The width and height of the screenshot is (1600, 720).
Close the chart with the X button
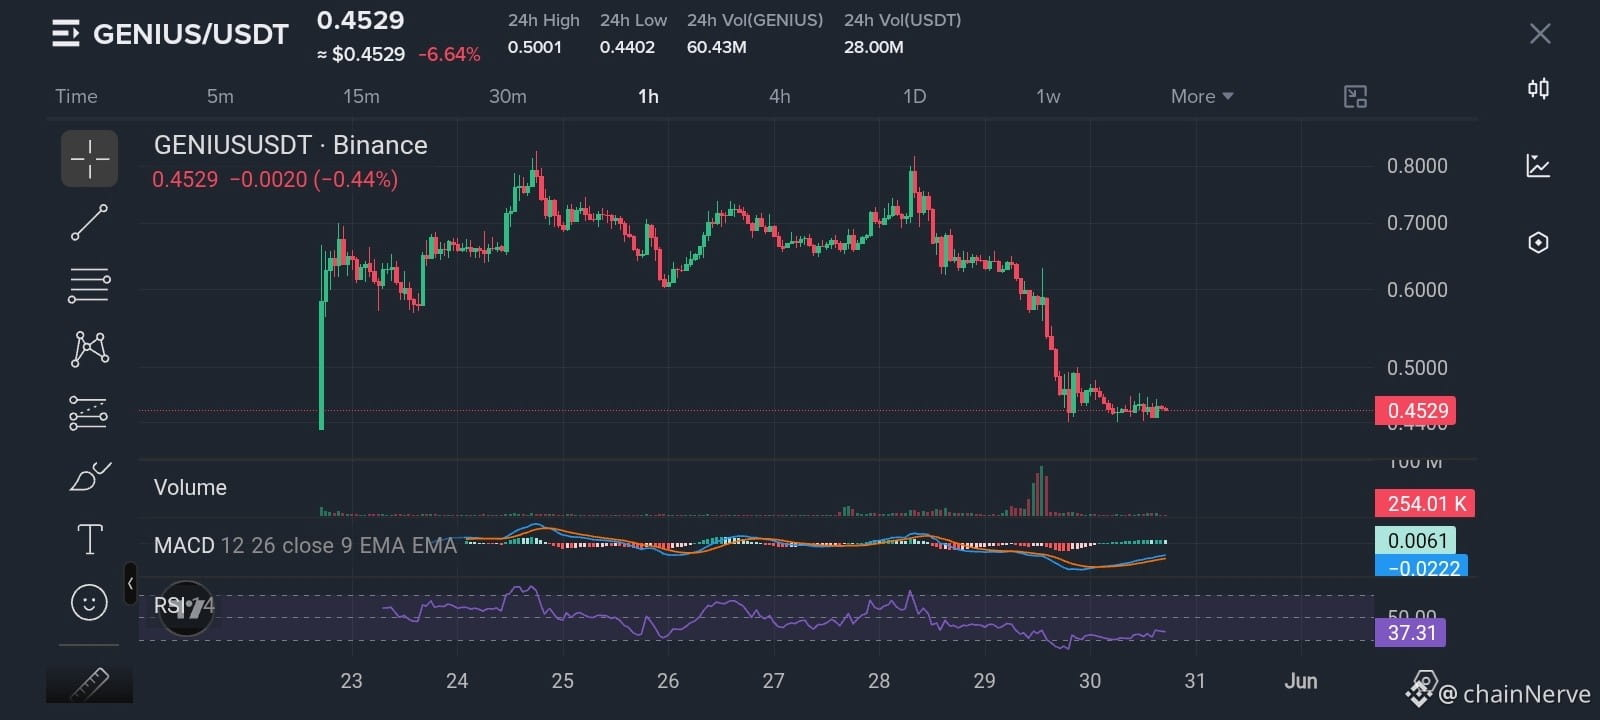tap(1540, 34)
